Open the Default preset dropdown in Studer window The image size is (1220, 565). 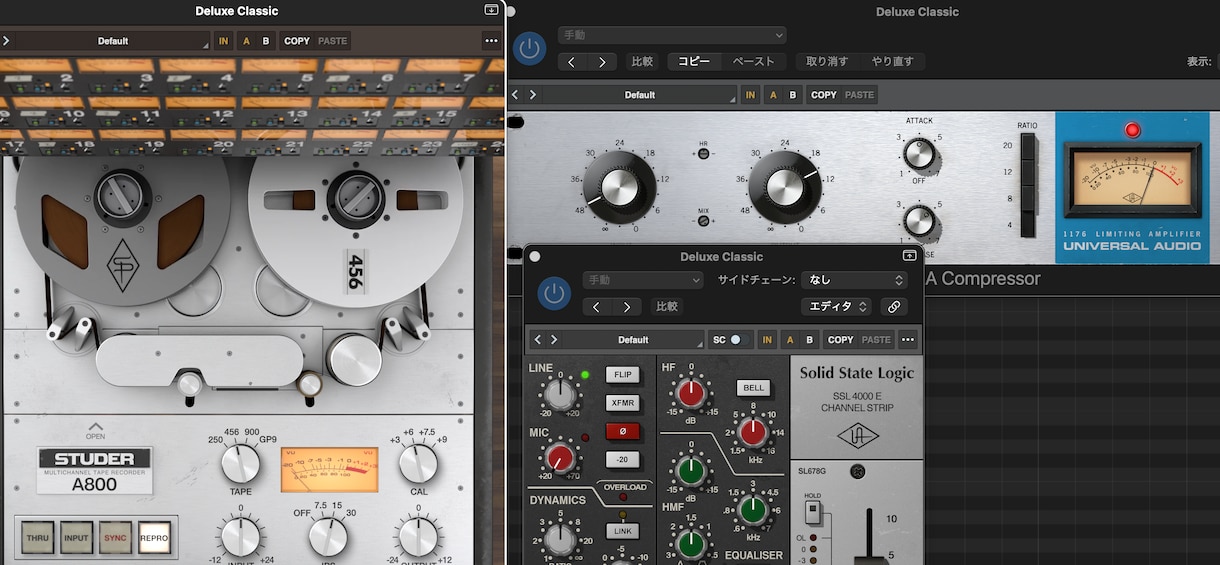tap(112, 41)
